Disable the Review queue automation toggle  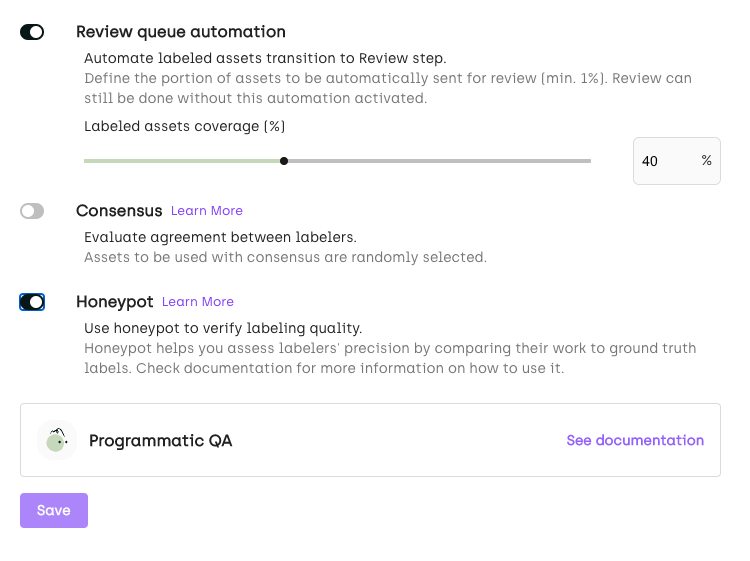click(32, 32)
